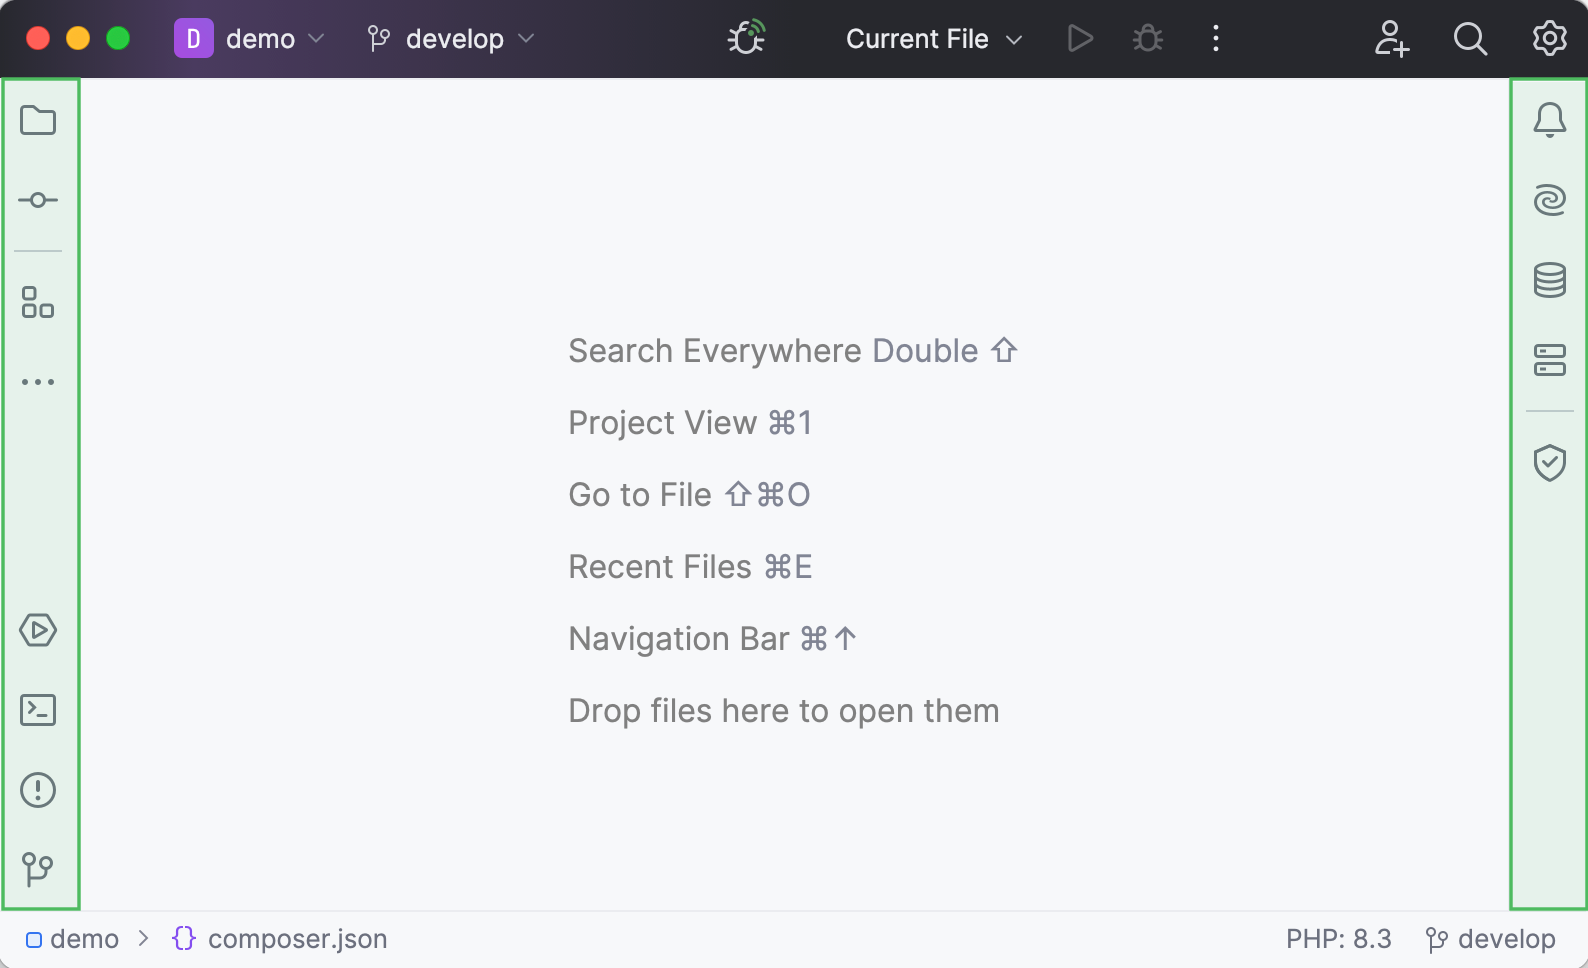Viewport: 1588px width, 968px height.
Task: Click composer.json in the navigation bar
Action: tap(297, 939)
